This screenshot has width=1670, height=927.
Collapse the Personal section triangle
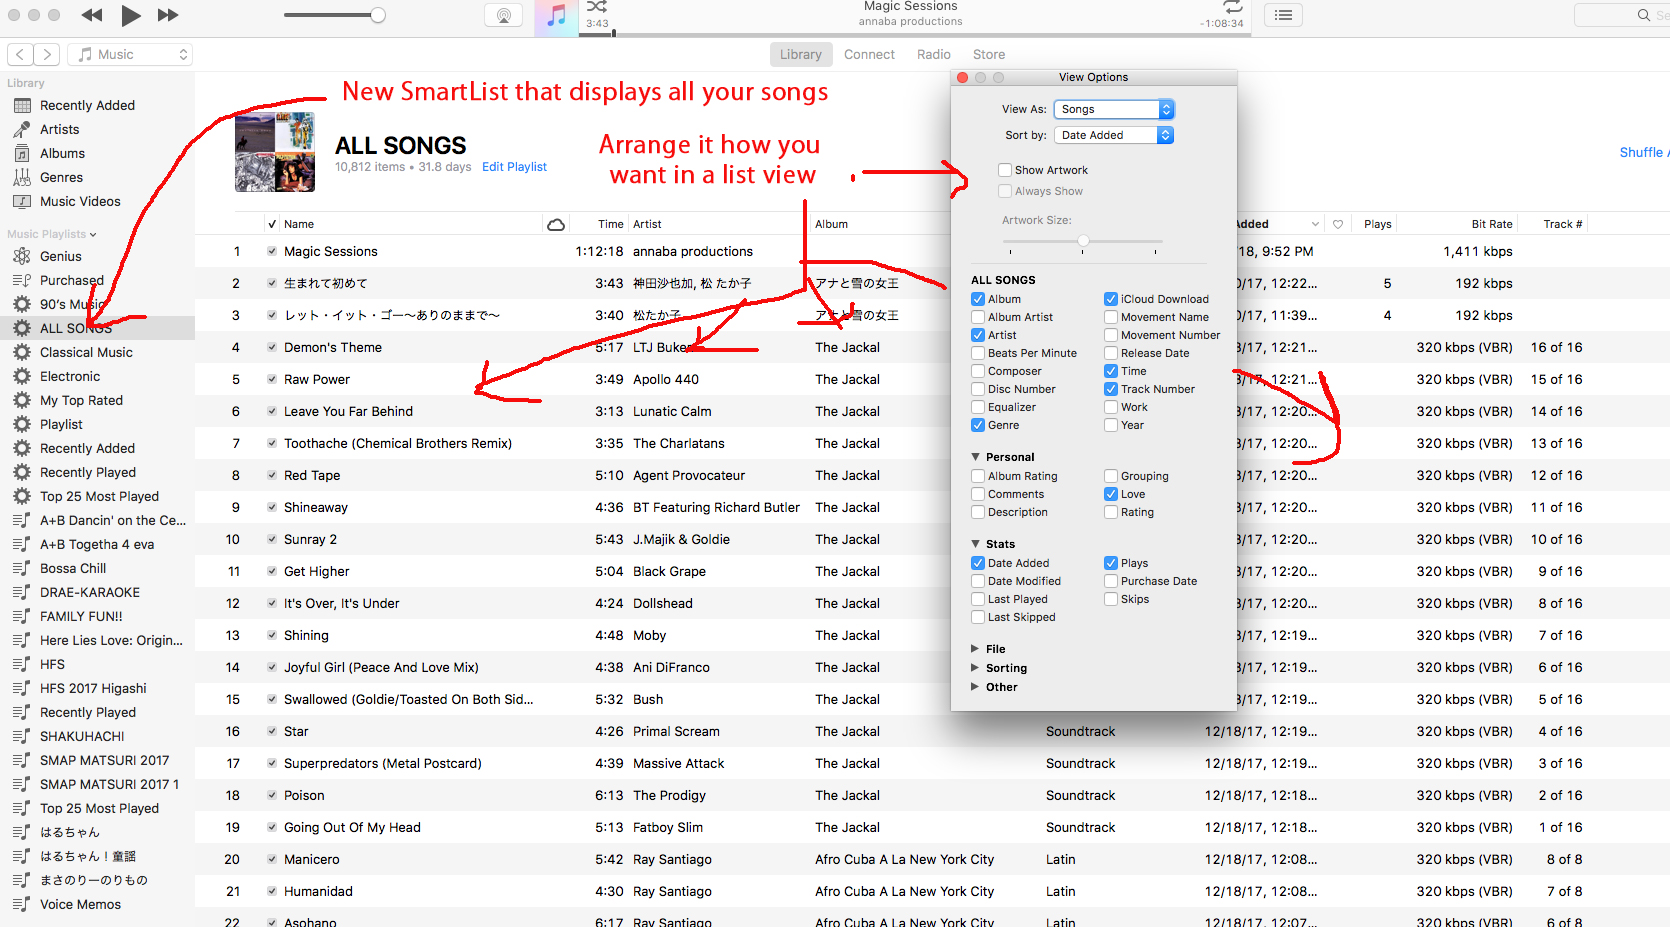pos(976,457)
